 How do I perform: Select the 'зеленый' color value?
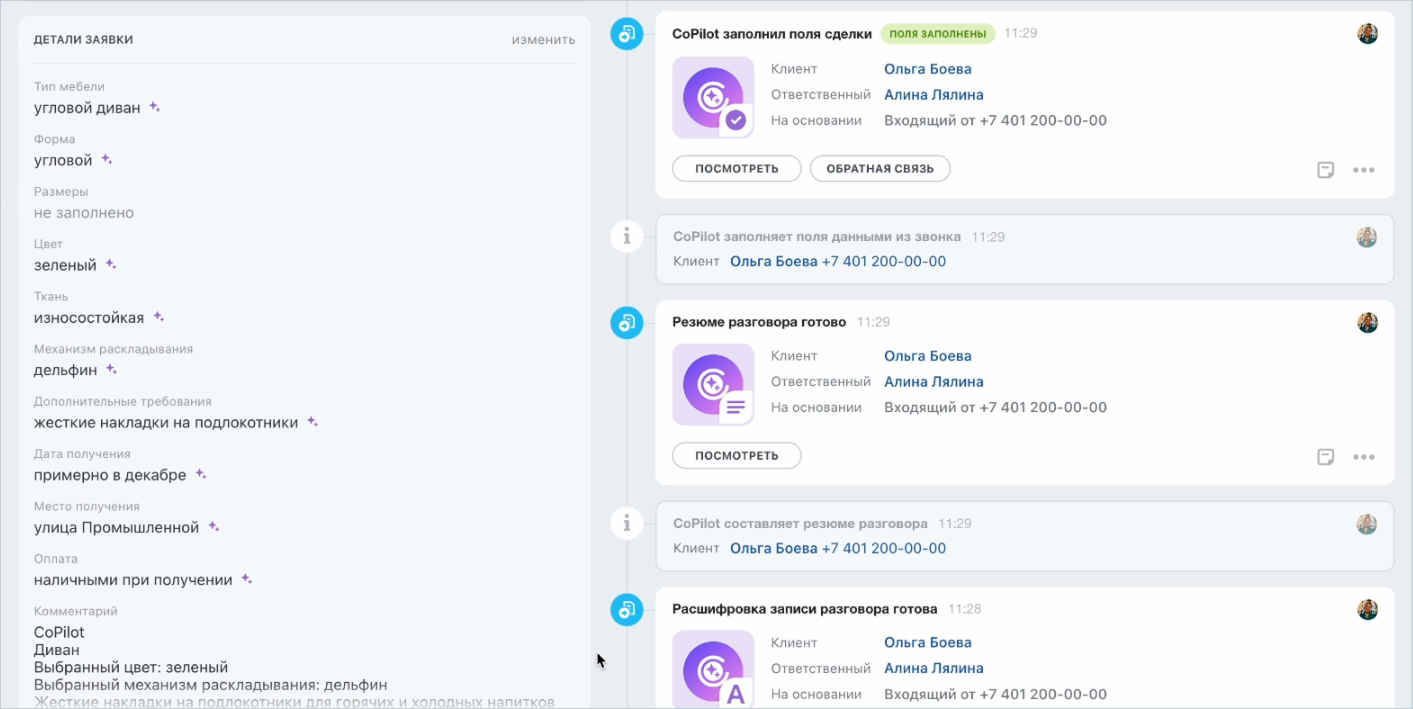tap(65, 265)
